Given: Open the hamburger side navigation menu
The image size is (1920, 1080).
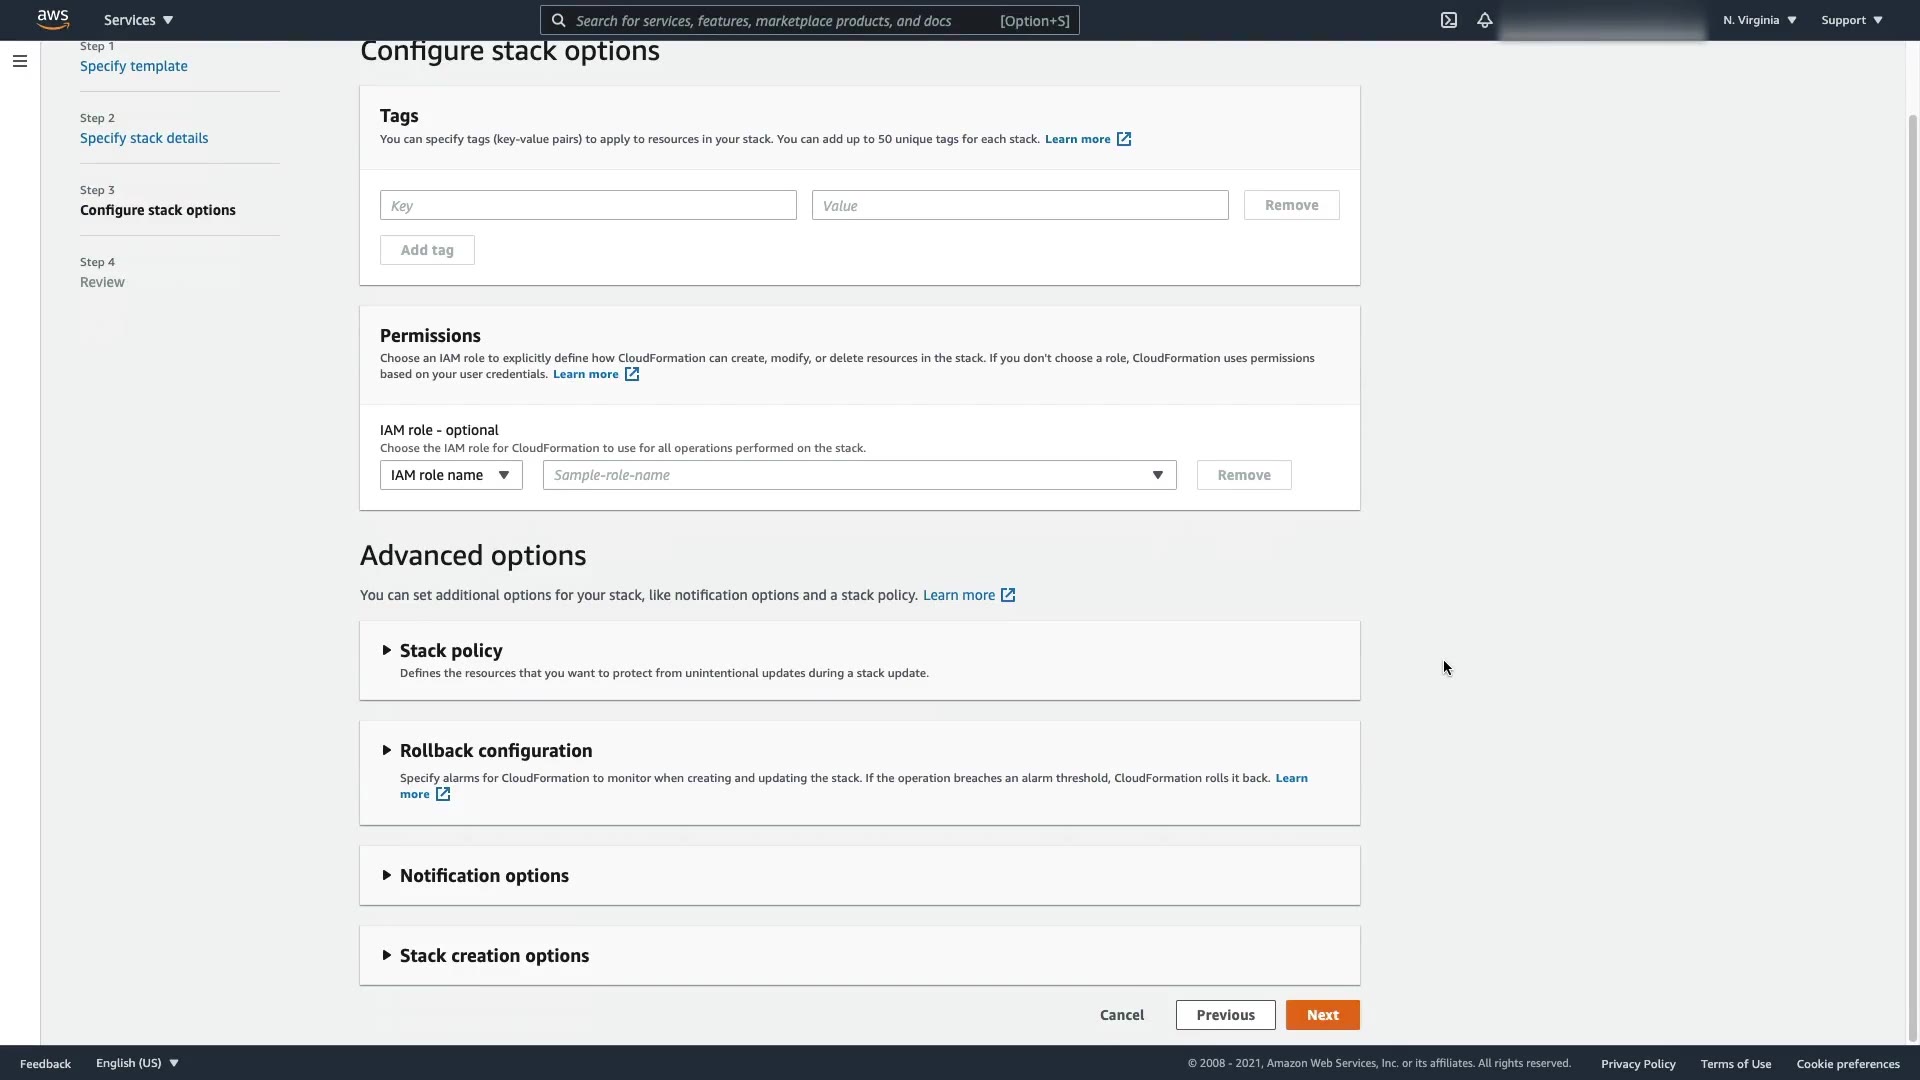Looking at the screenshot, I should click(19, 61).
